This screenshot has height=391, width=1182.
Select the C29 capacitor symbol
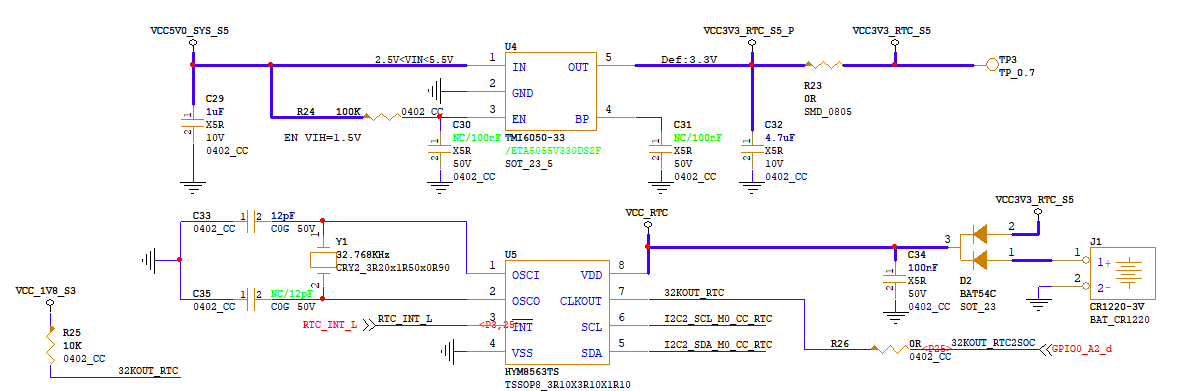tap(193, 124)
